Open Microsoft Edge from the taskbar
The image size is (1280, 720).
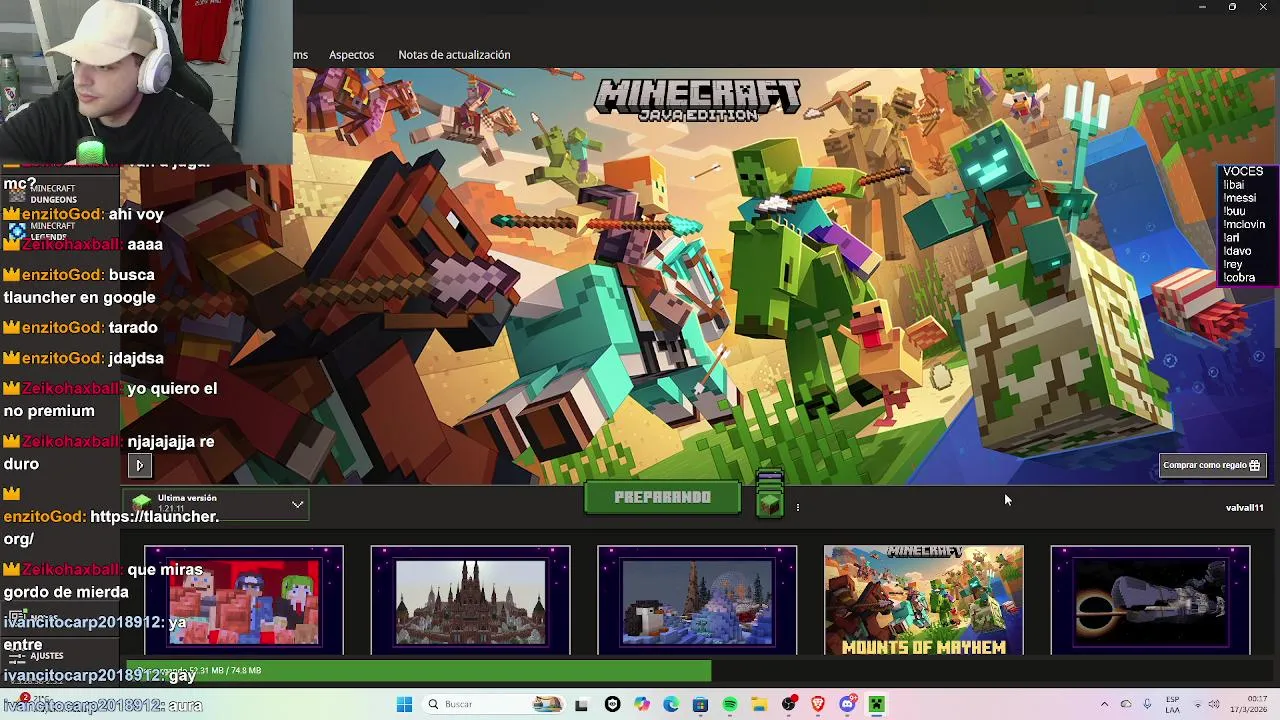pos(671,704)
